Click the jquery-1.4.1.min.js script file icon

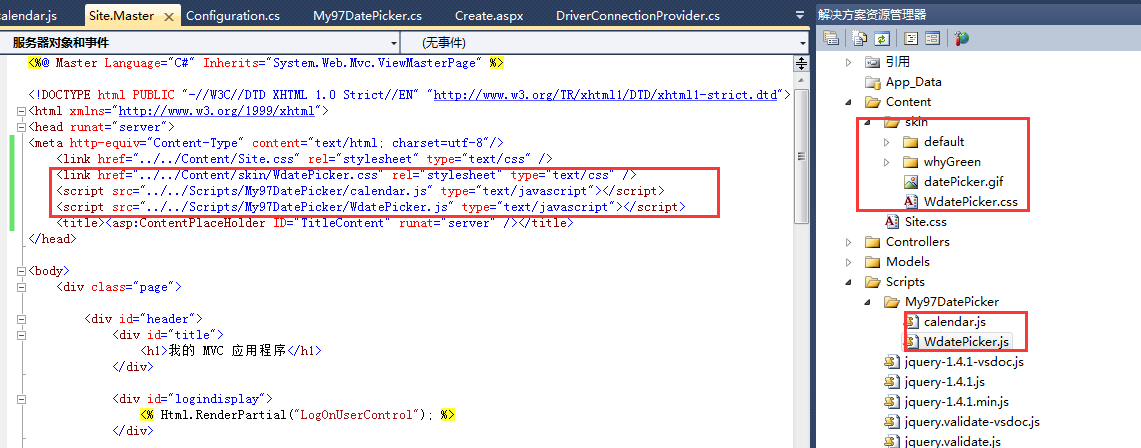(891, 401)
